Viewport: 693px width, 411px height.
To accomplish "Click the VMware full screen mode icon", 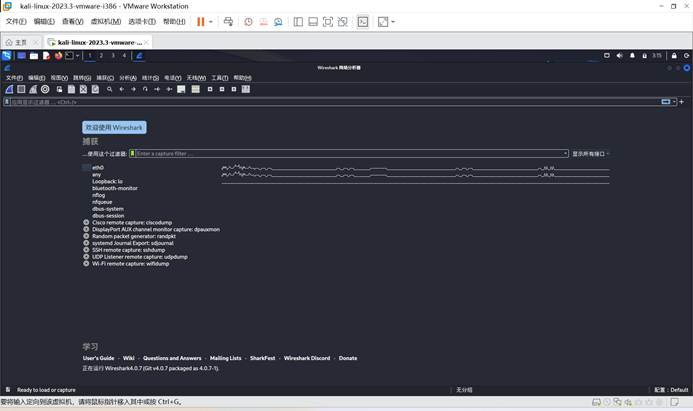I will coord(328,22).
